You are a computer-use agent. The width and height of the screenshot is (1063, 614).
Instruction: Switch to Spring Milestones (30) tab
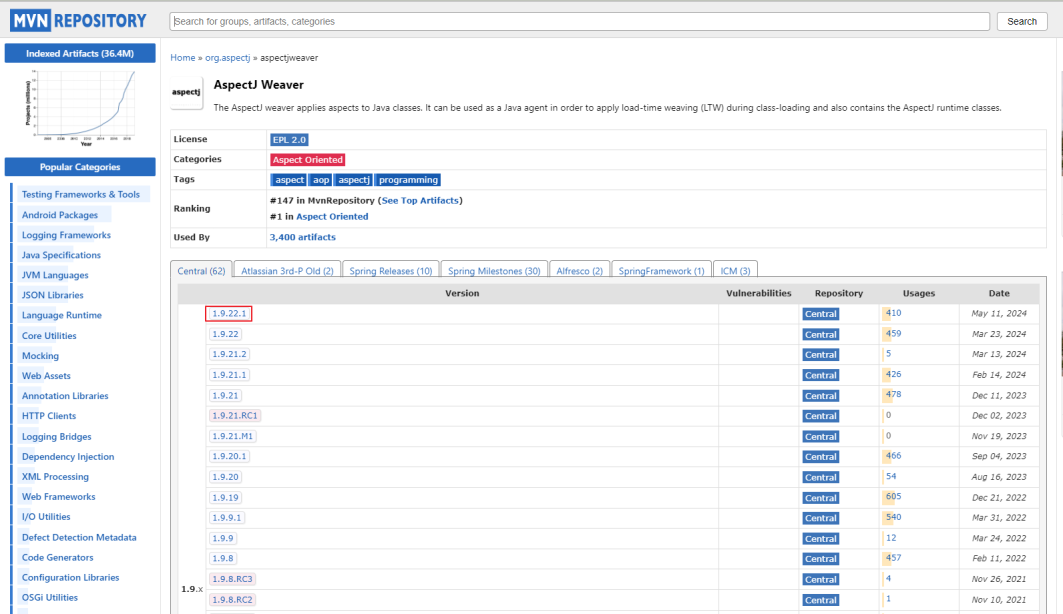click(494, 271)
